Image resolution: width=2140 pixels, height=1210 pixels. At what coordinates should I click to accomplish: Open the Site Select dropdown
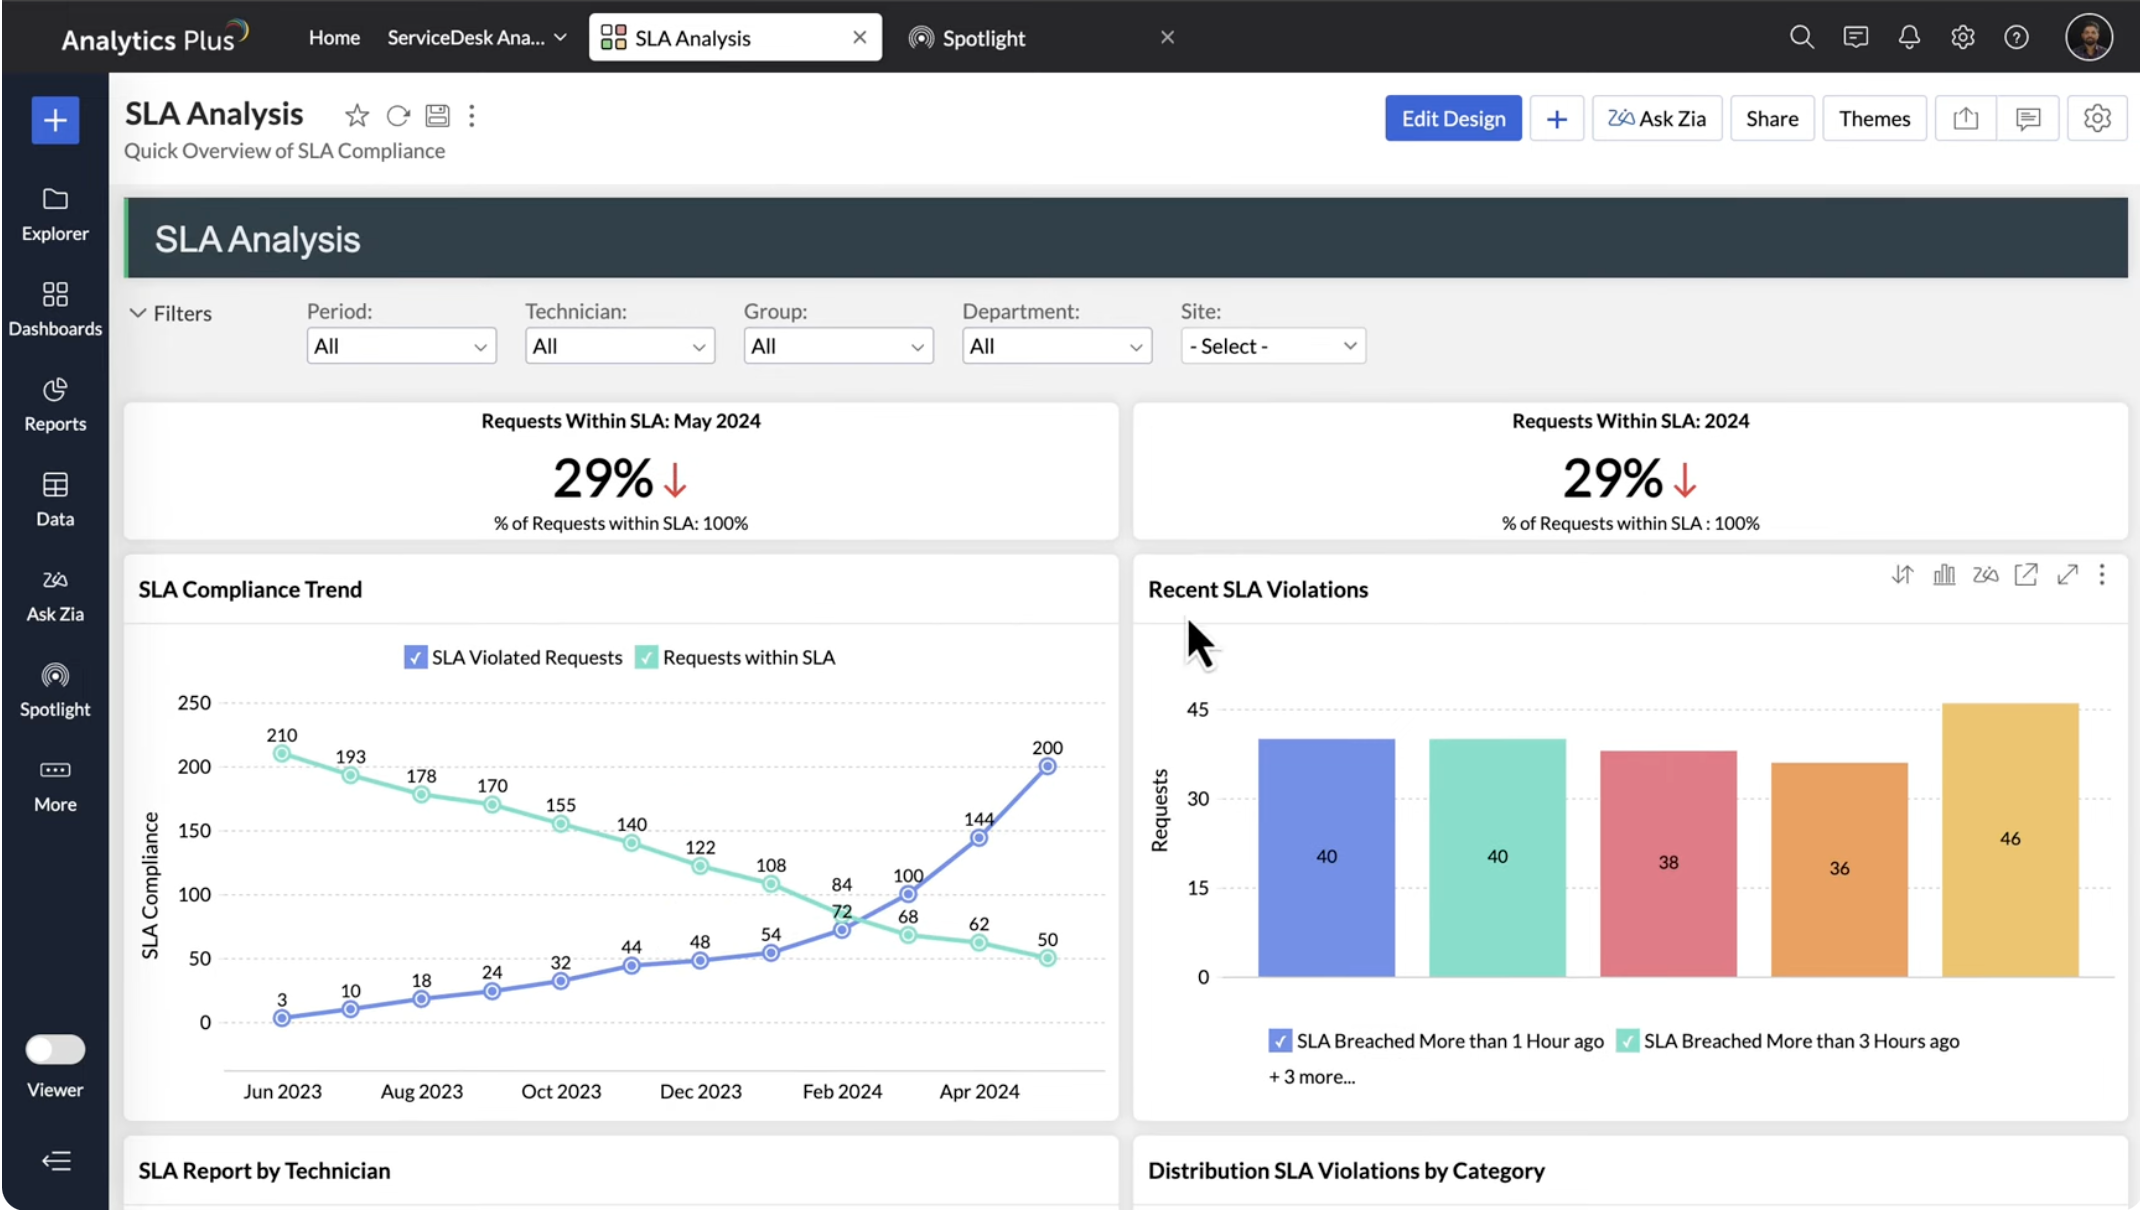tap(1272, 346)
